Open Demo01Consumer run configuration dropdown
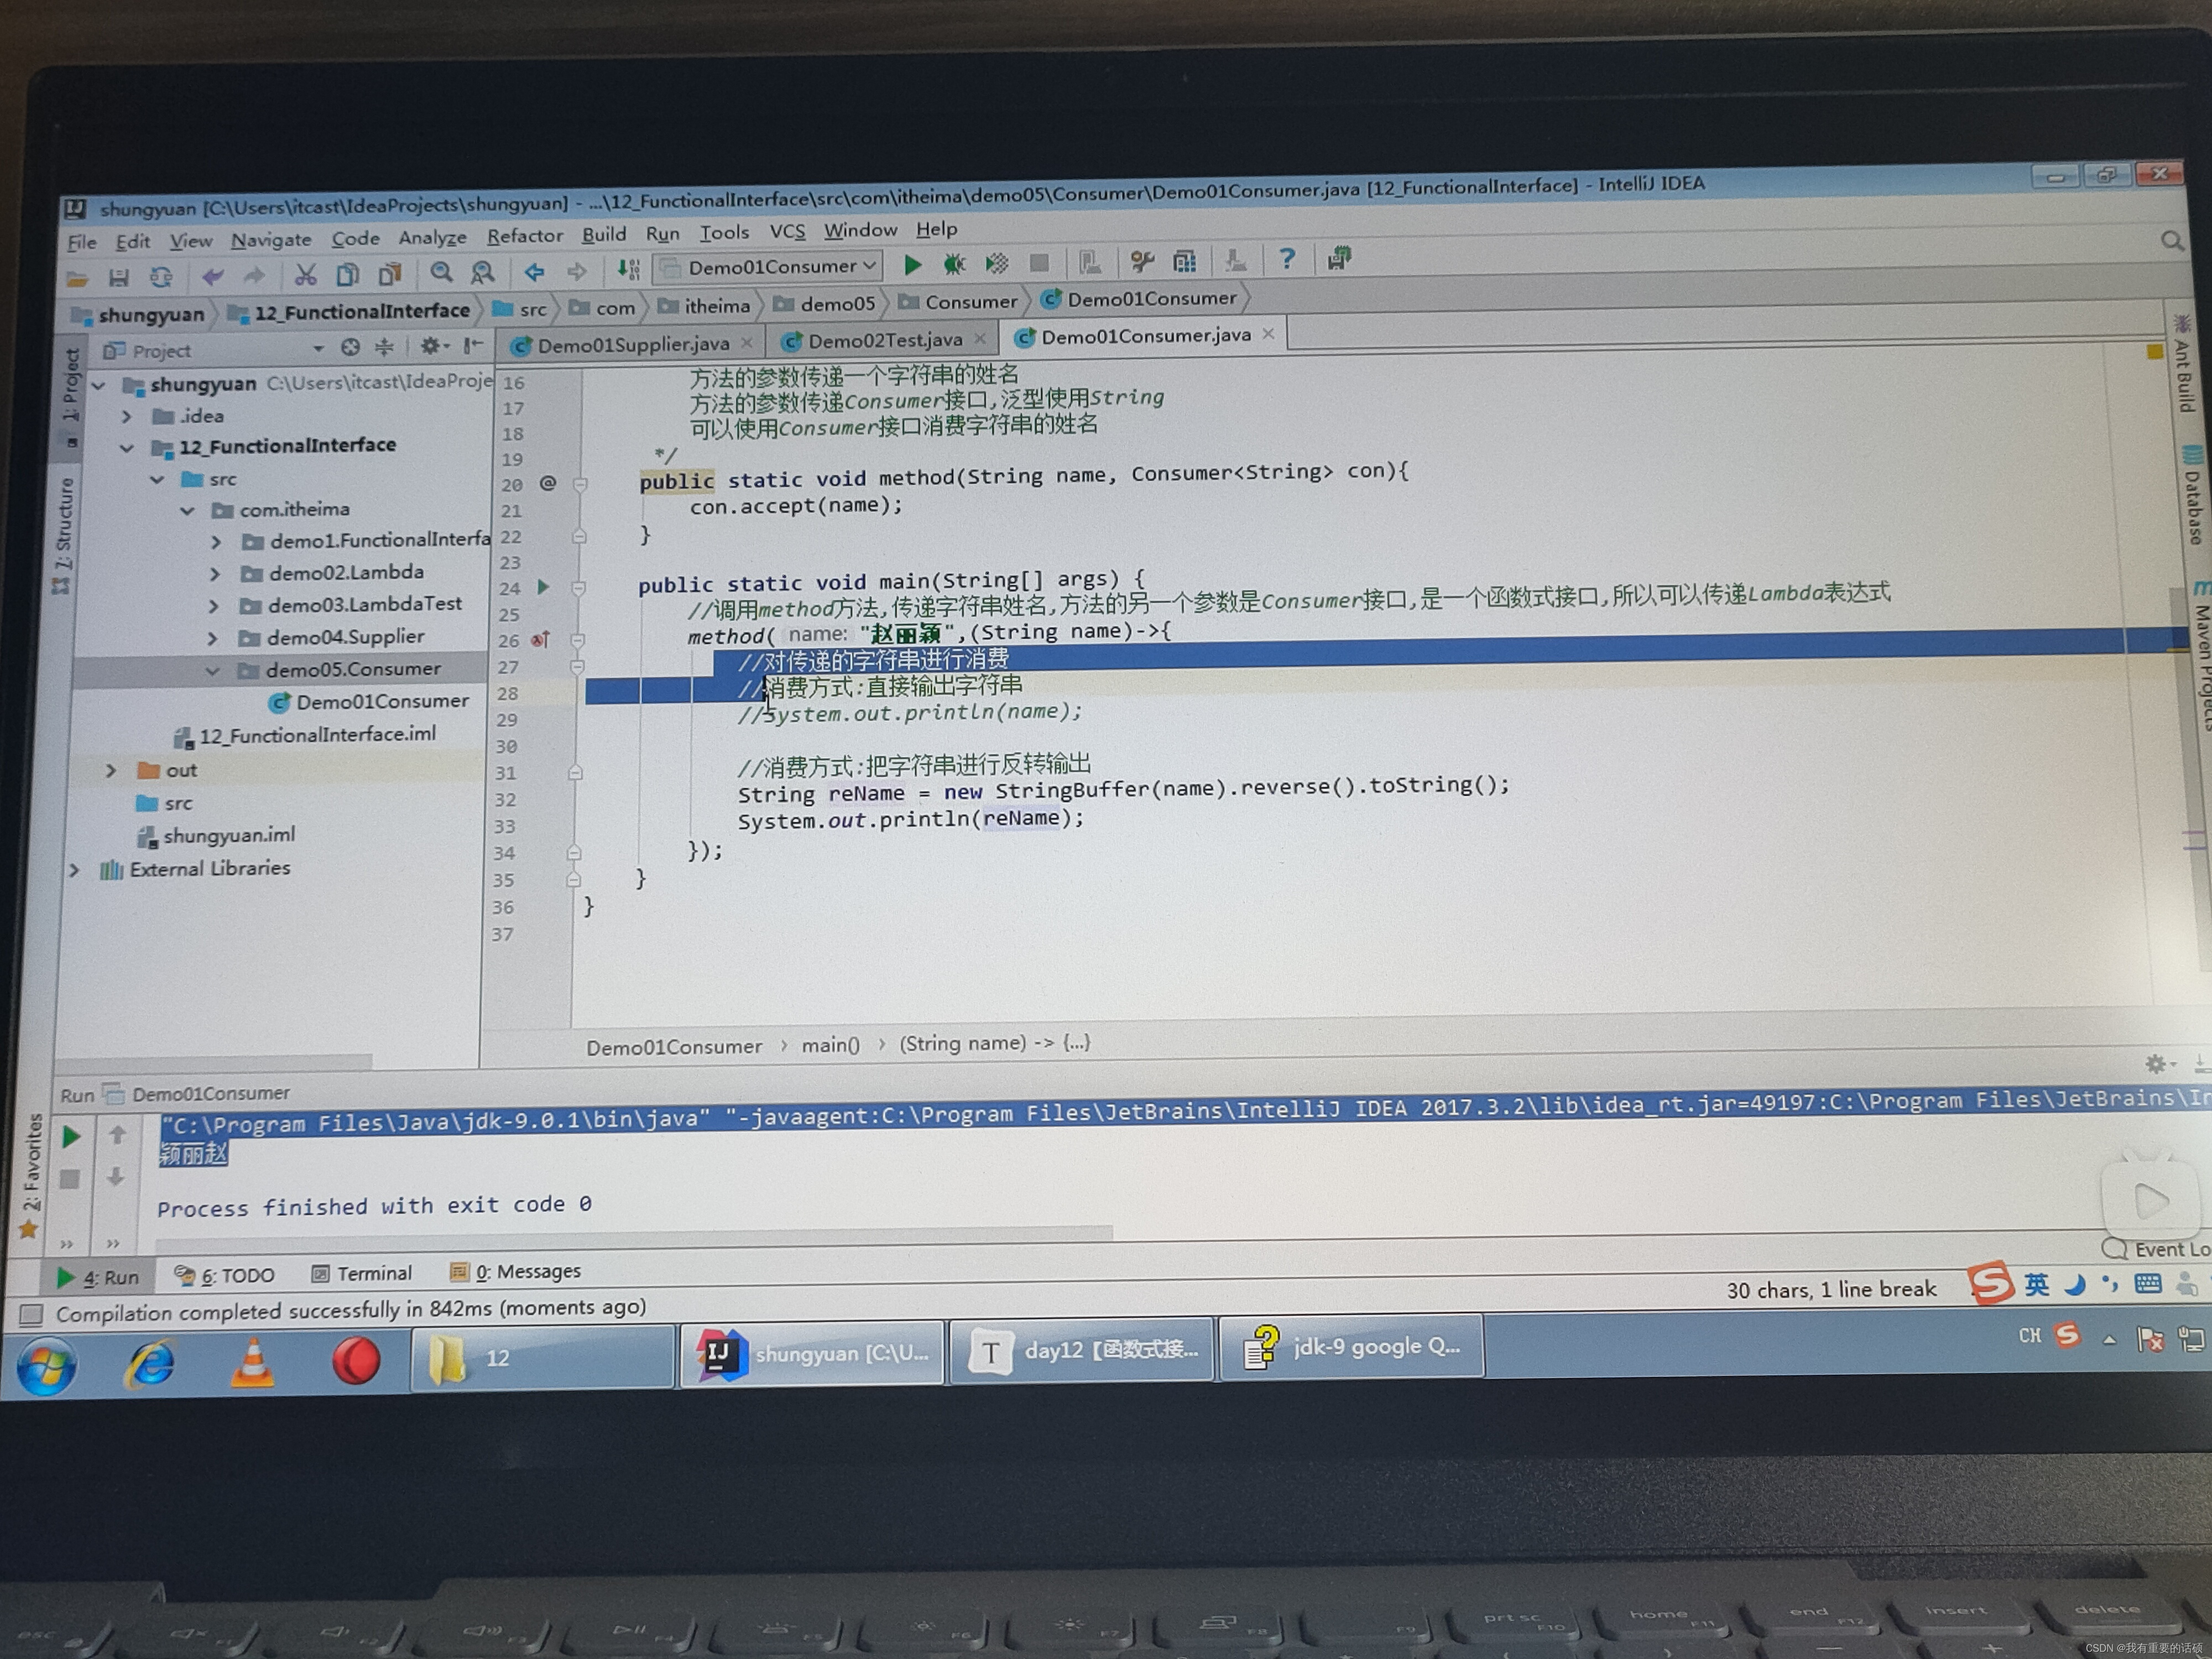Screen dimensions: 2212x1659 (x=768, y=267)
